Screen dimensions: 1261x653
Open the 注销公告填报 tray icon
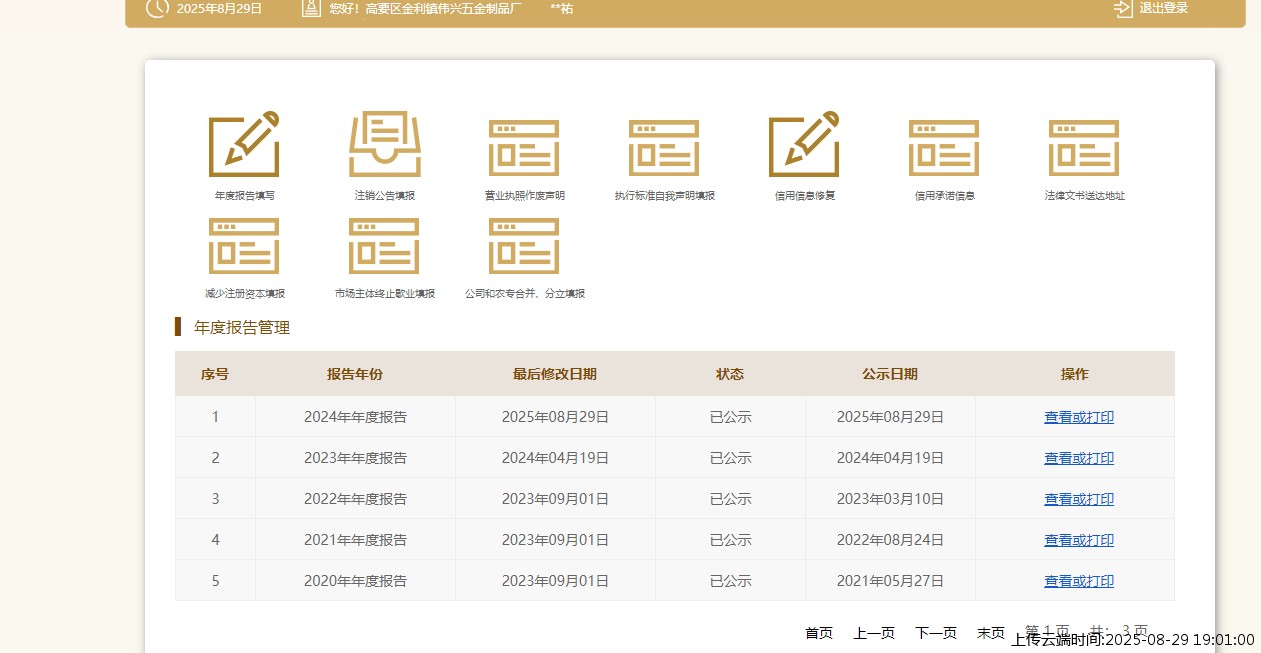[x=385, y=145]
